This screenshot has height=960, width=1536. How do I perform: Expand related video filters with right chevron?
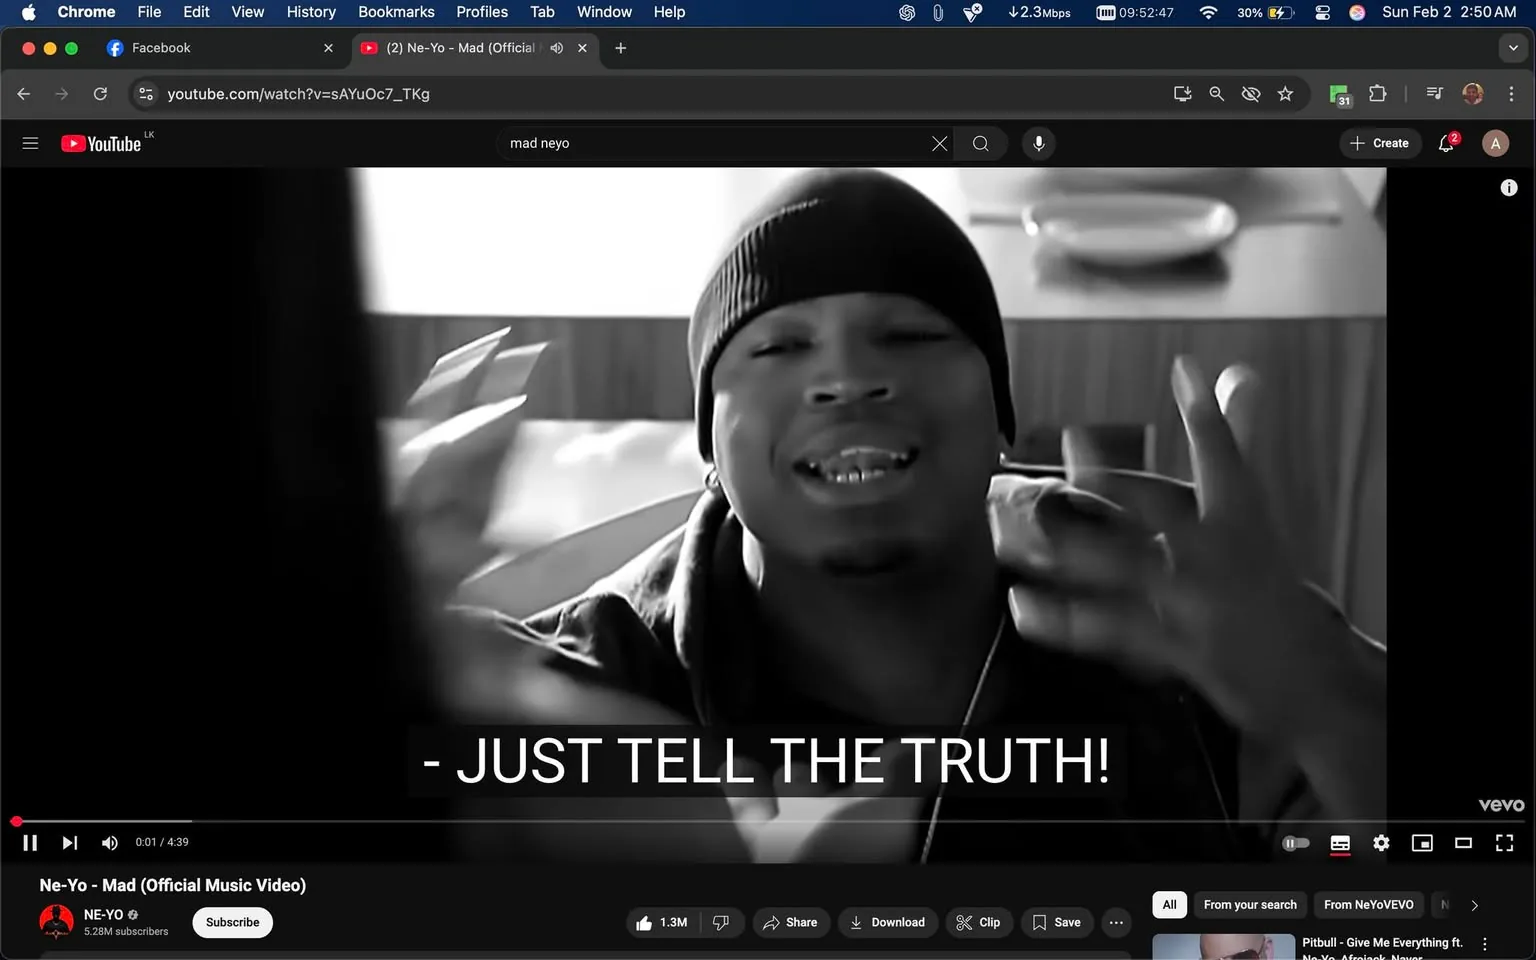coord(1474,904)
